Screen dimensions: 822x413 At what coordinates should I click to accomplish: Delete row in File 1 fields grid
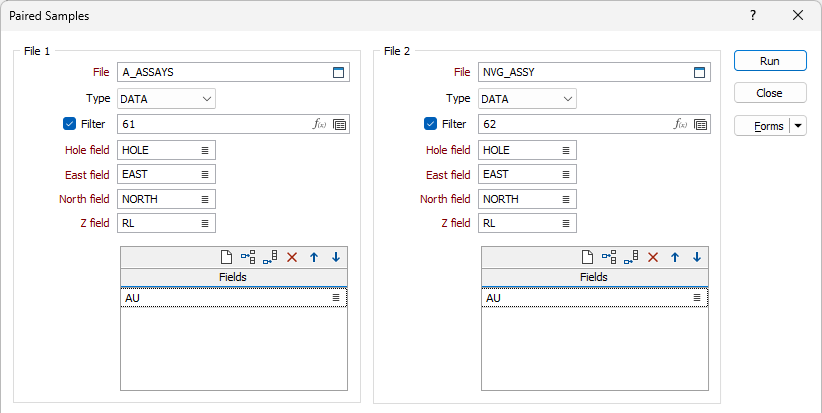(x=292, y=257)
